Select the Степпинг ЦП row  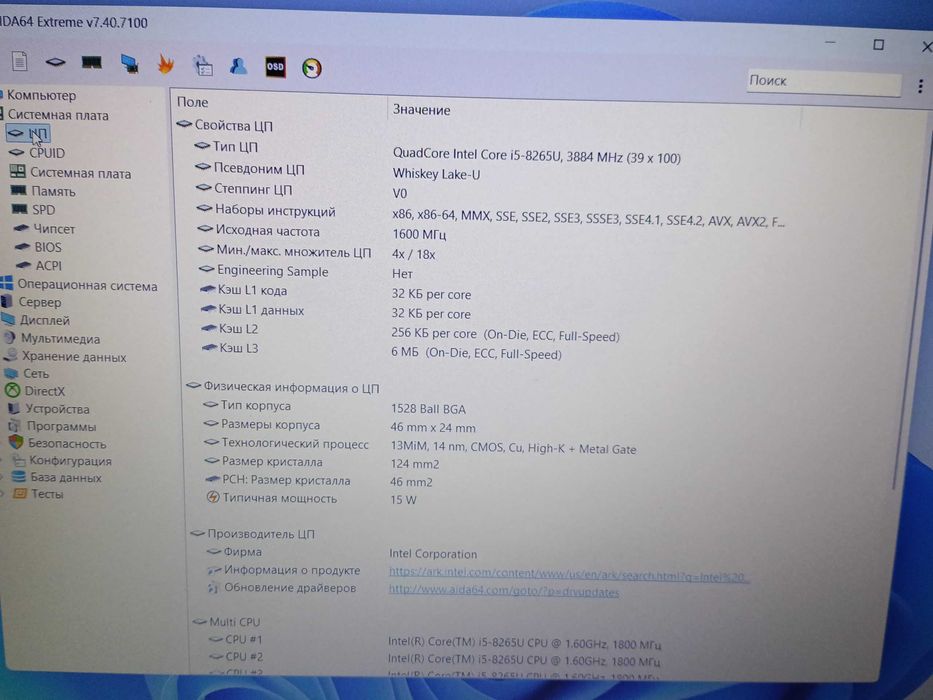point(303,191)
